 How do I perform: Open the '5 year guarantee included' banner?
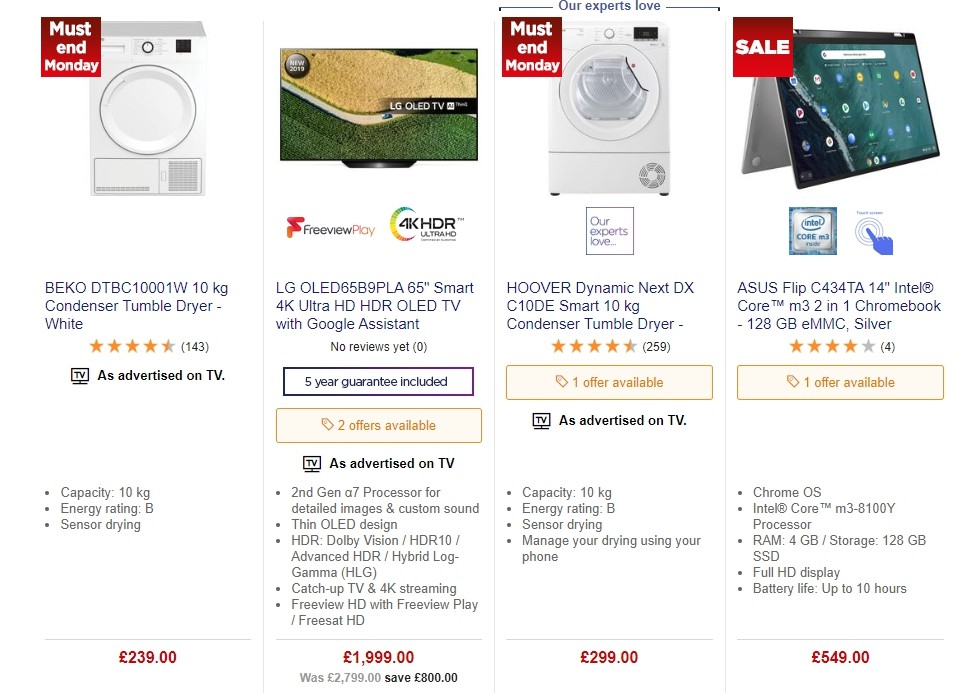(x=378, y=381)
